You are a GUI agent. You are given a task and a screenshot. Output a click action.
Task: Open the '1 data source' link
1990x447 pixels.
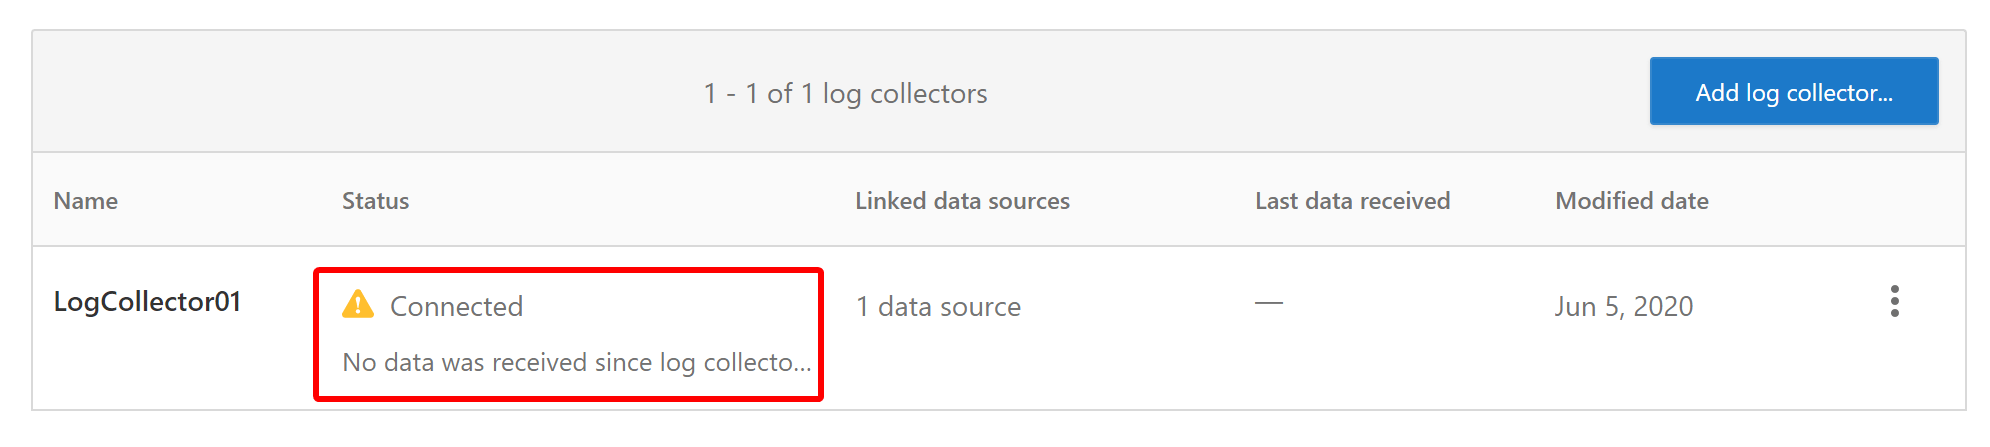pyautogui.click(x=939, y=306)
